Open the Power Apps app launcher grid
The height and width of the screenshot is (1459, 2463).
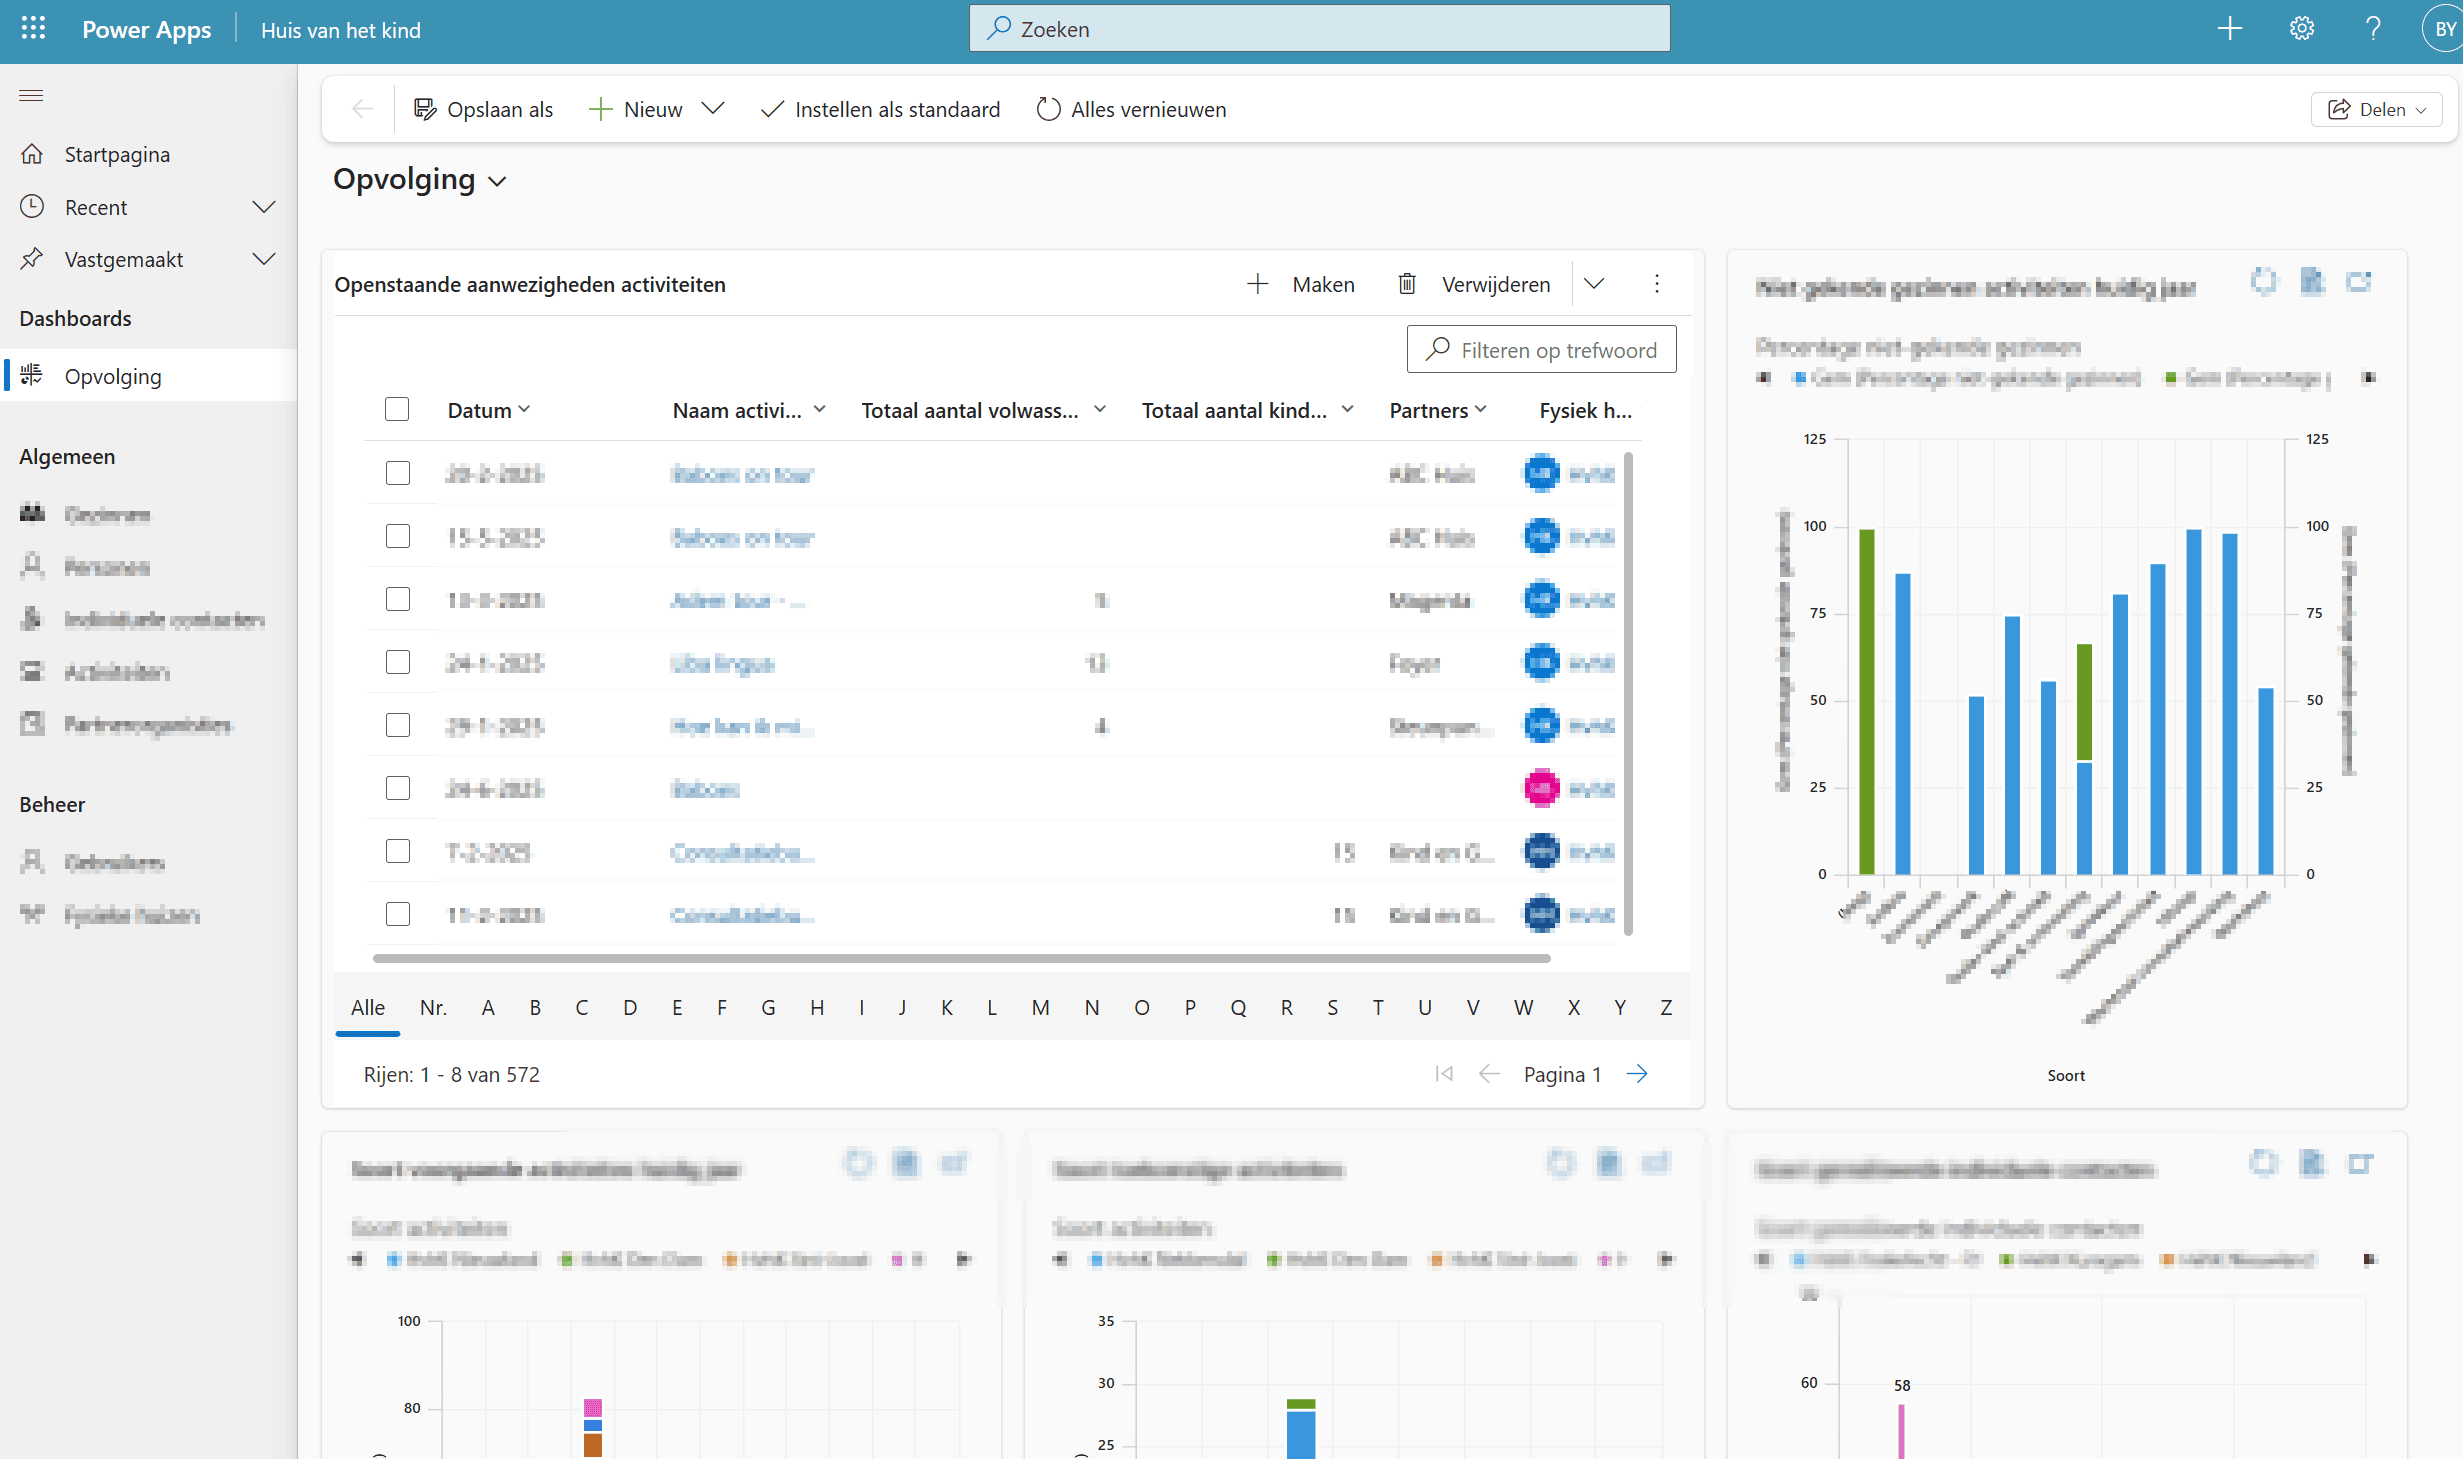[33, 29]
